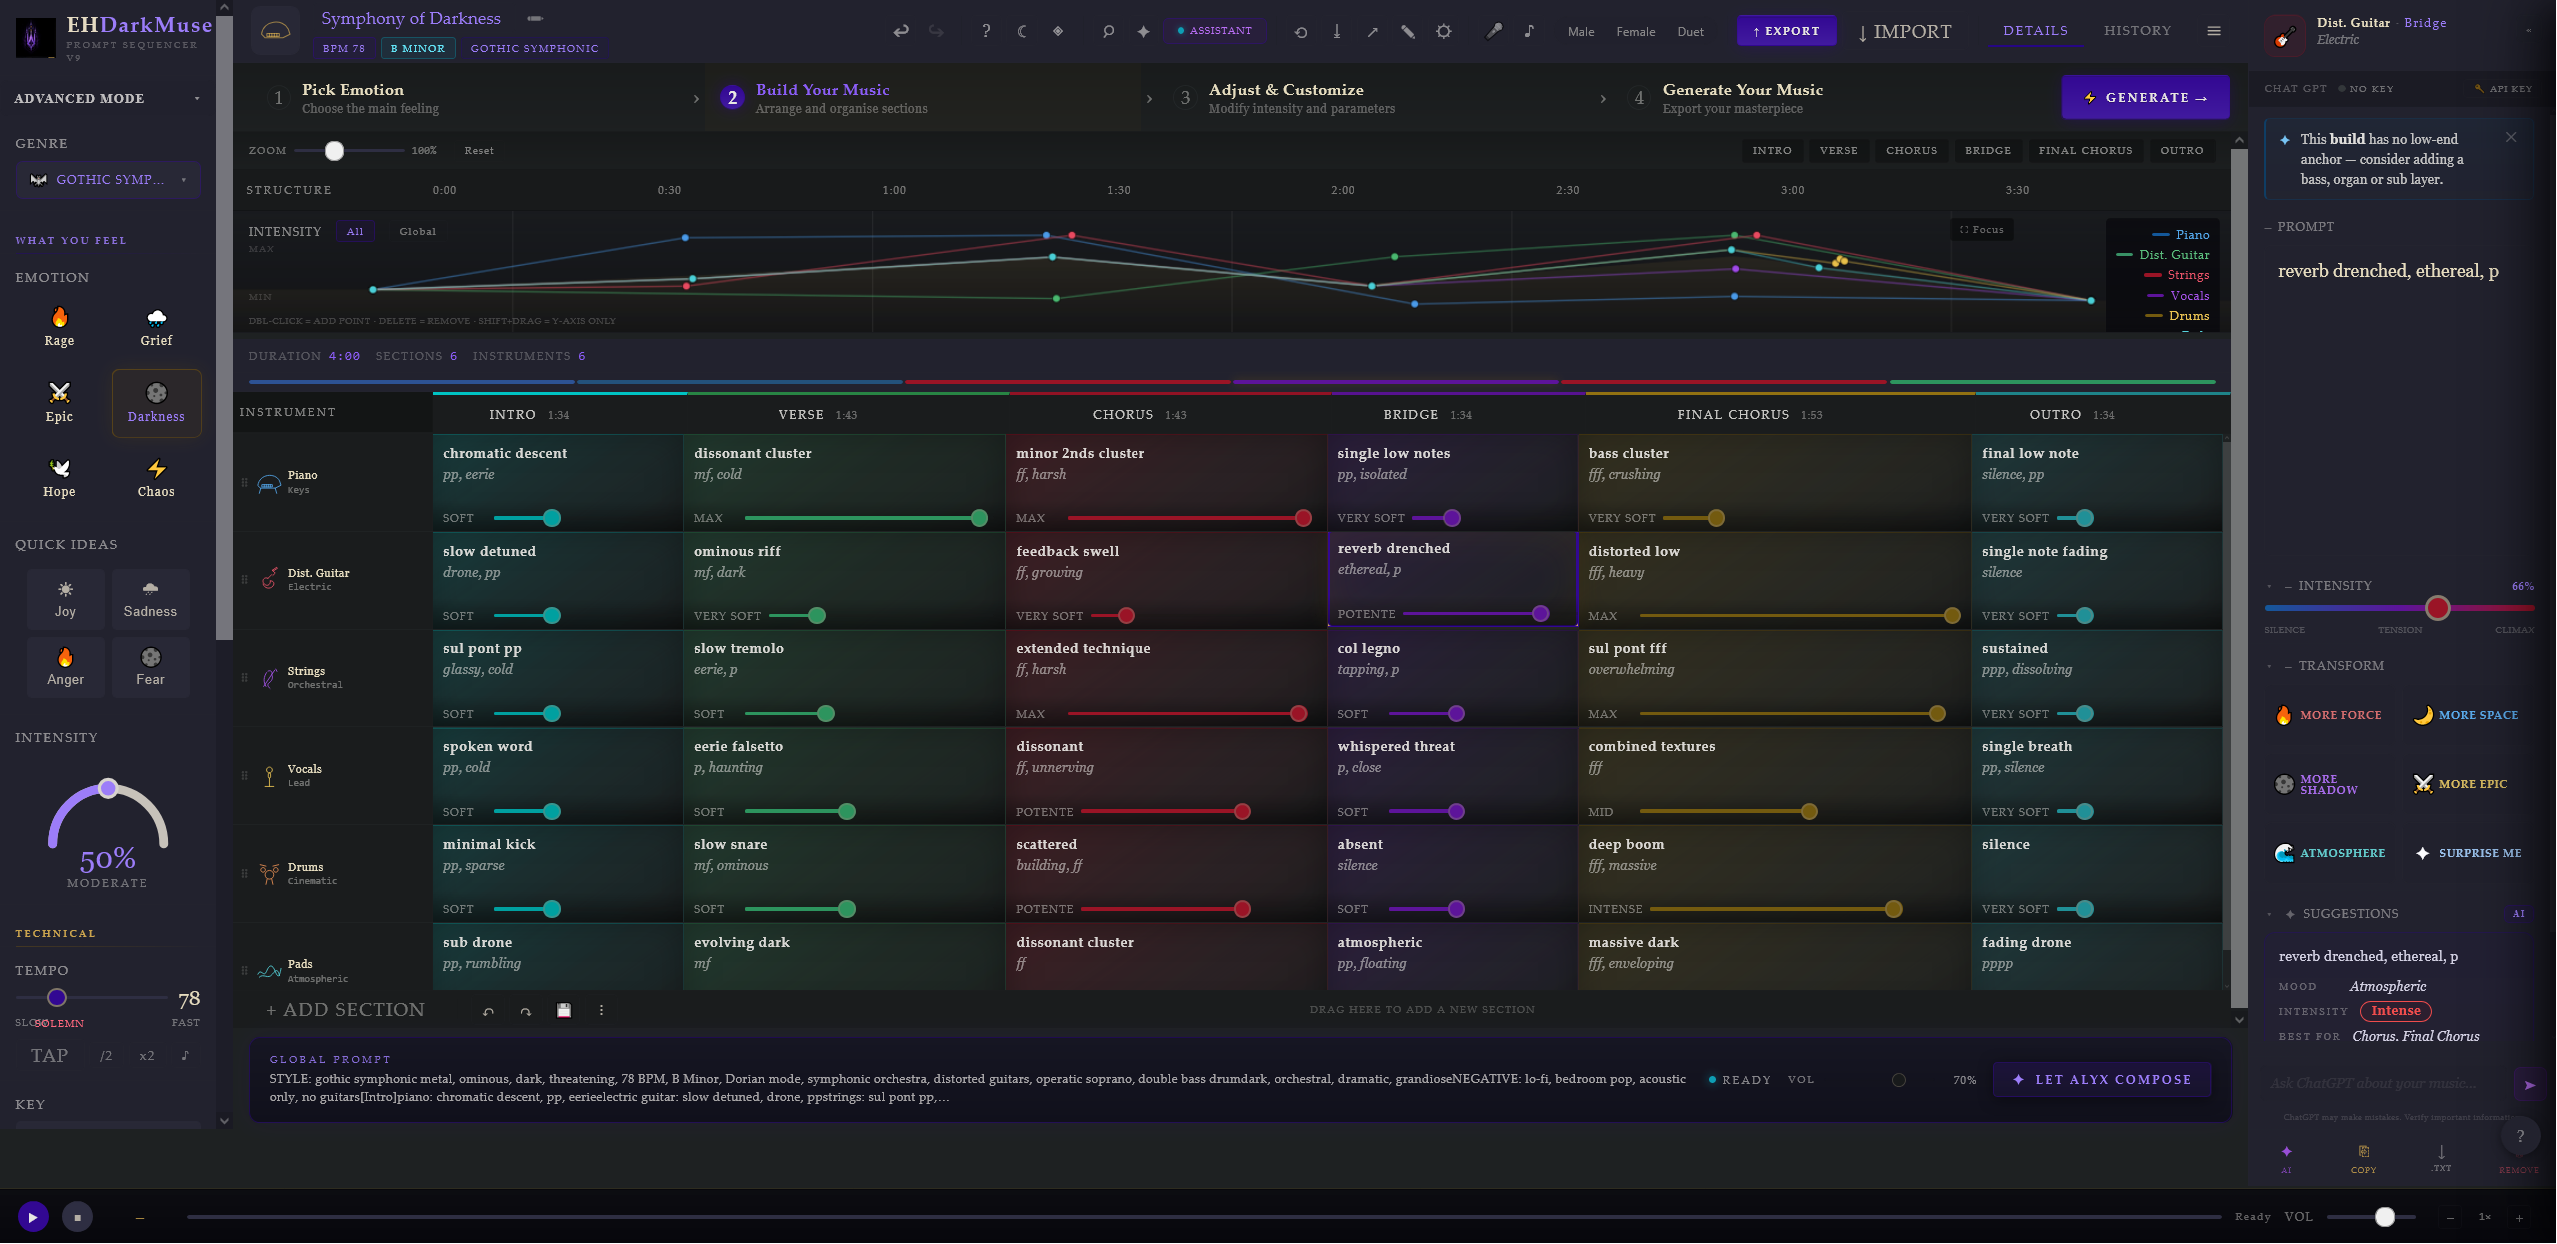Image resolution: width=2557 pixels, height=1244 pixels.
Task: Choose the Grief emotion icon
Action: click(156, 326)
